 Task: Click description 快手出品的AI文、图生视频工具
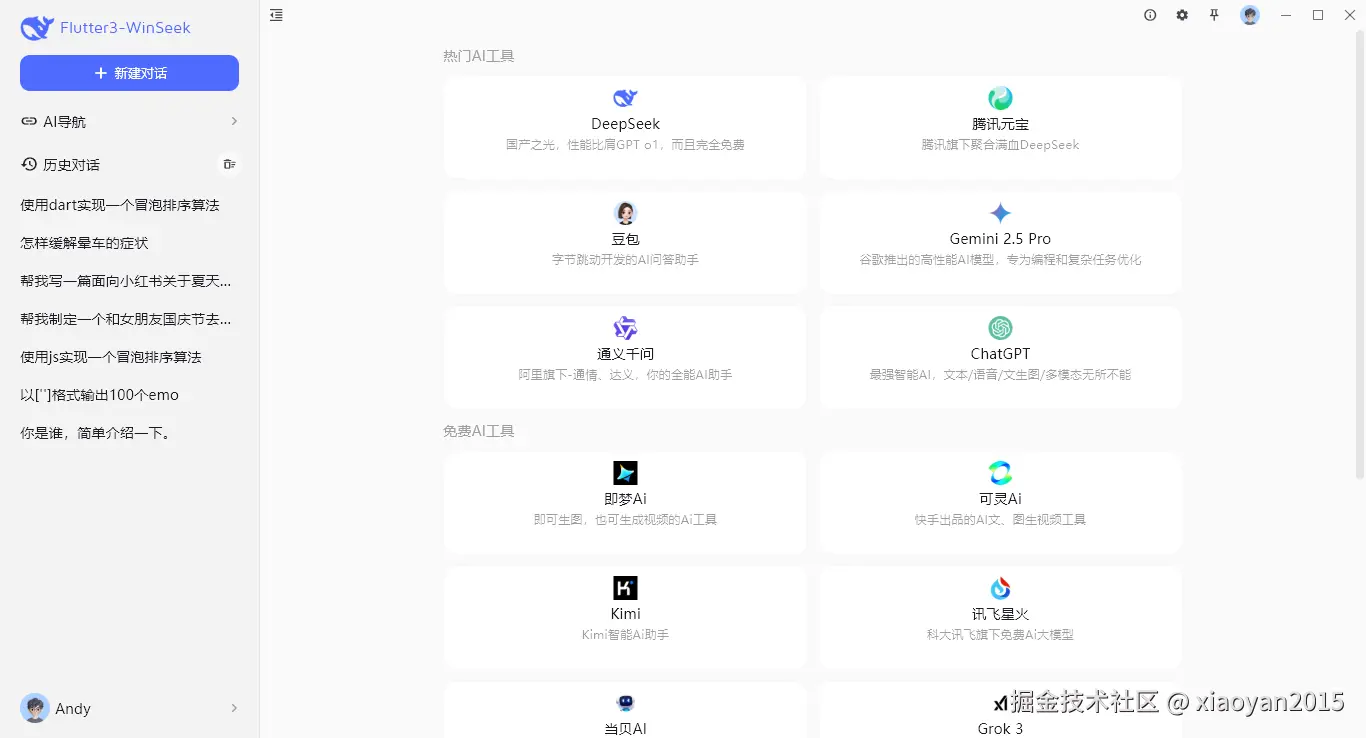1000,520
